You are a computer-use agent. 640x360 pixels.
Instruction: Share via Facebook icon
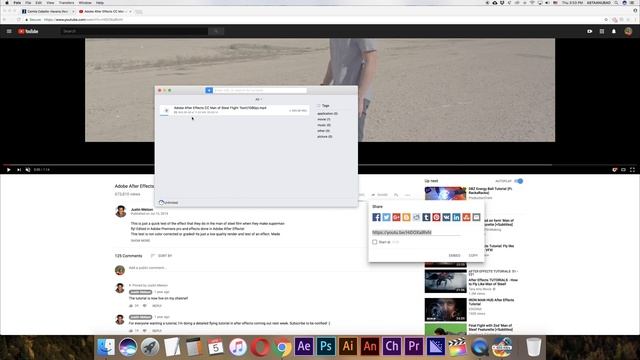click(x=376, y=217)
